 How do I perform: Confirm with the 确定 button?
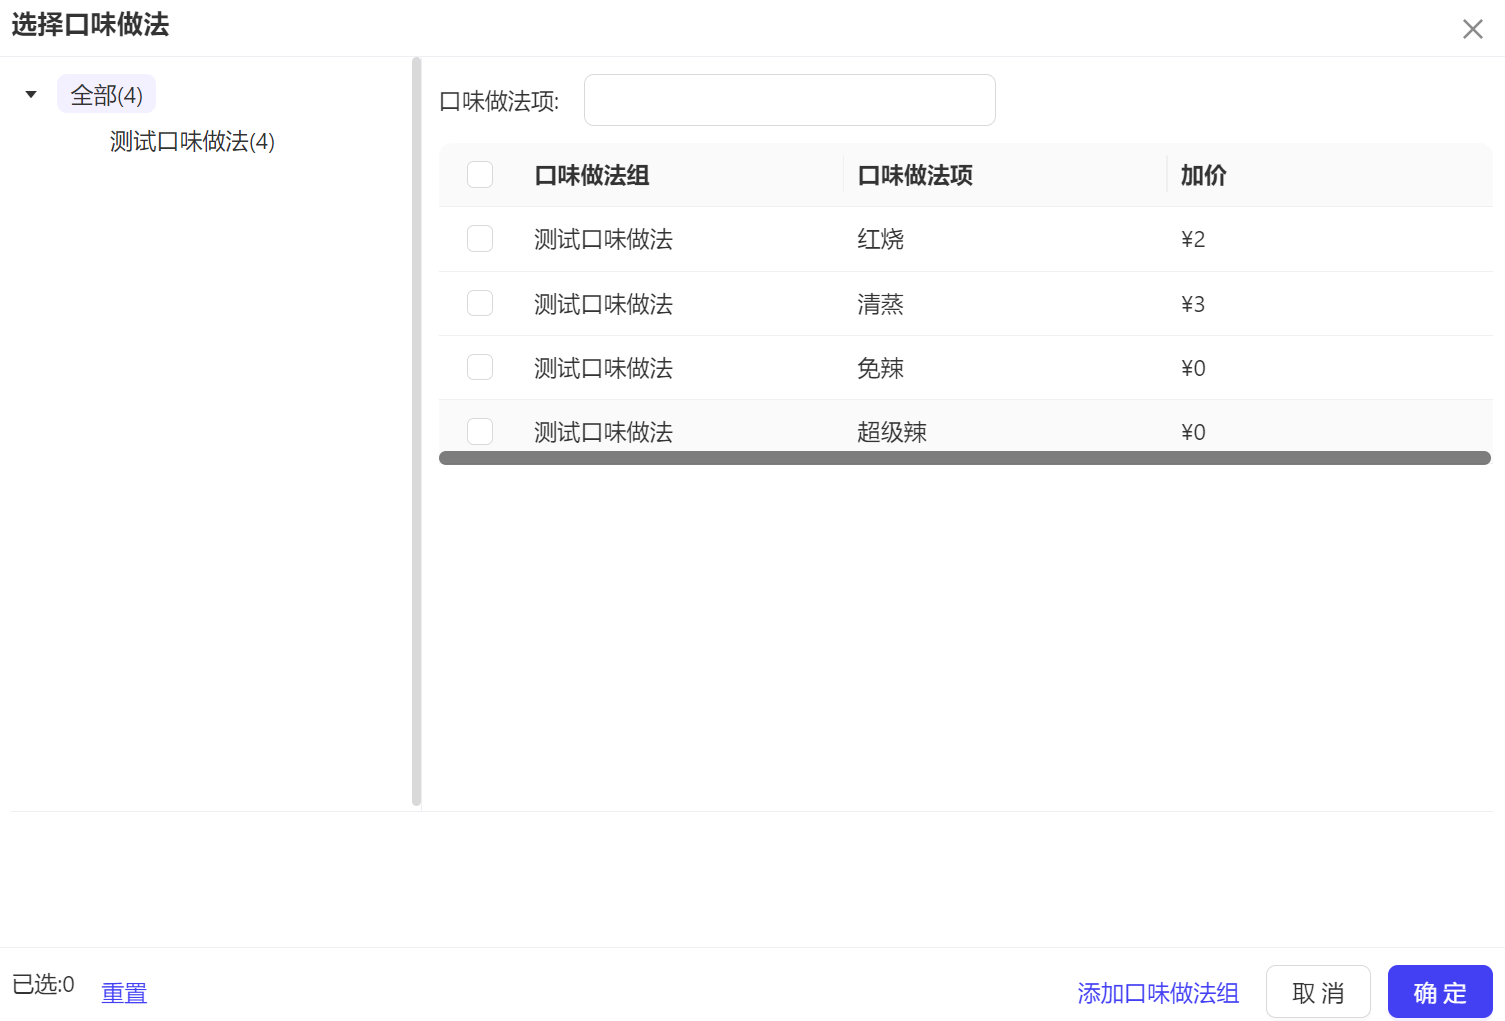(1440, 992)
